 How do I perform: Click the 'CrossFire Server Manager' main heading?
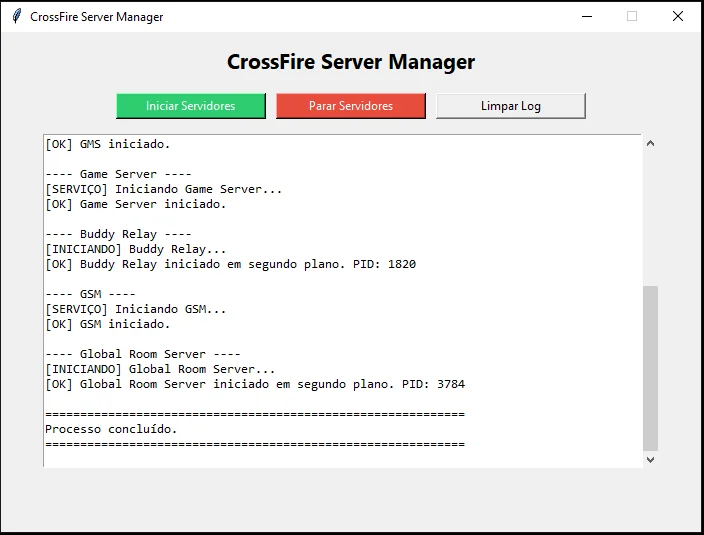click(x=351, y=62)
